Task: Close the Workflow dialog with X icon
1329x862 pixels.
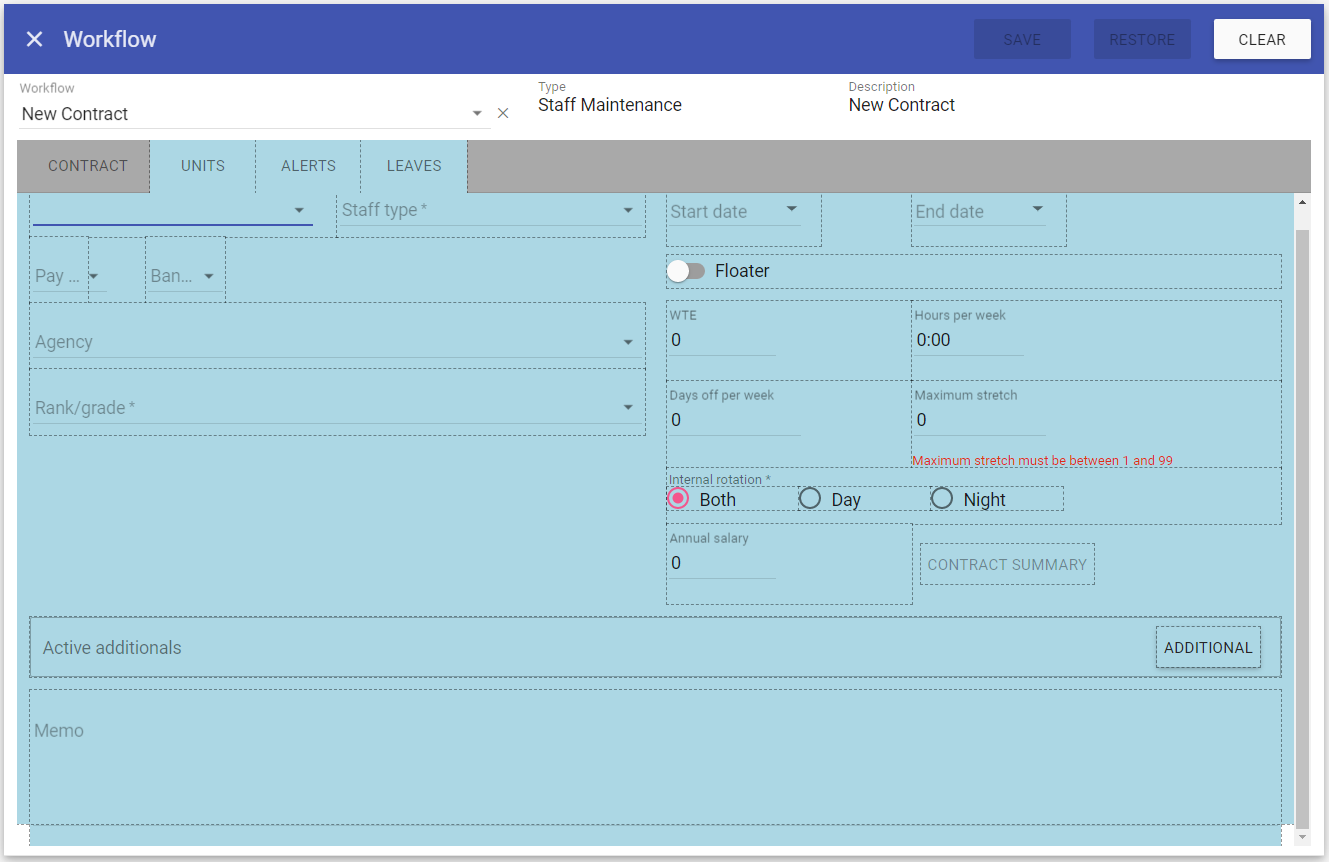Action: (35, 39)
